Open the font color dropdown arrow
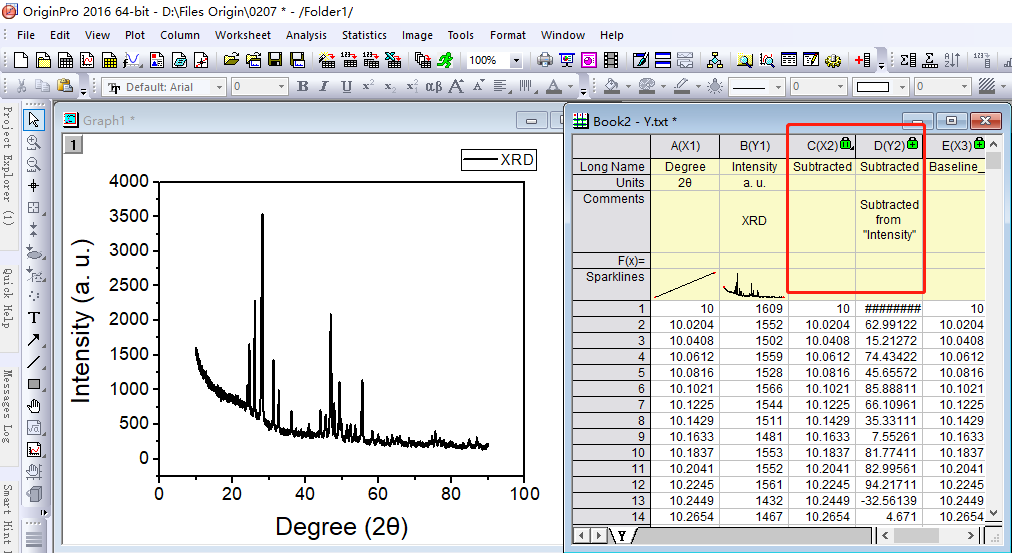 tap(570, 86)
